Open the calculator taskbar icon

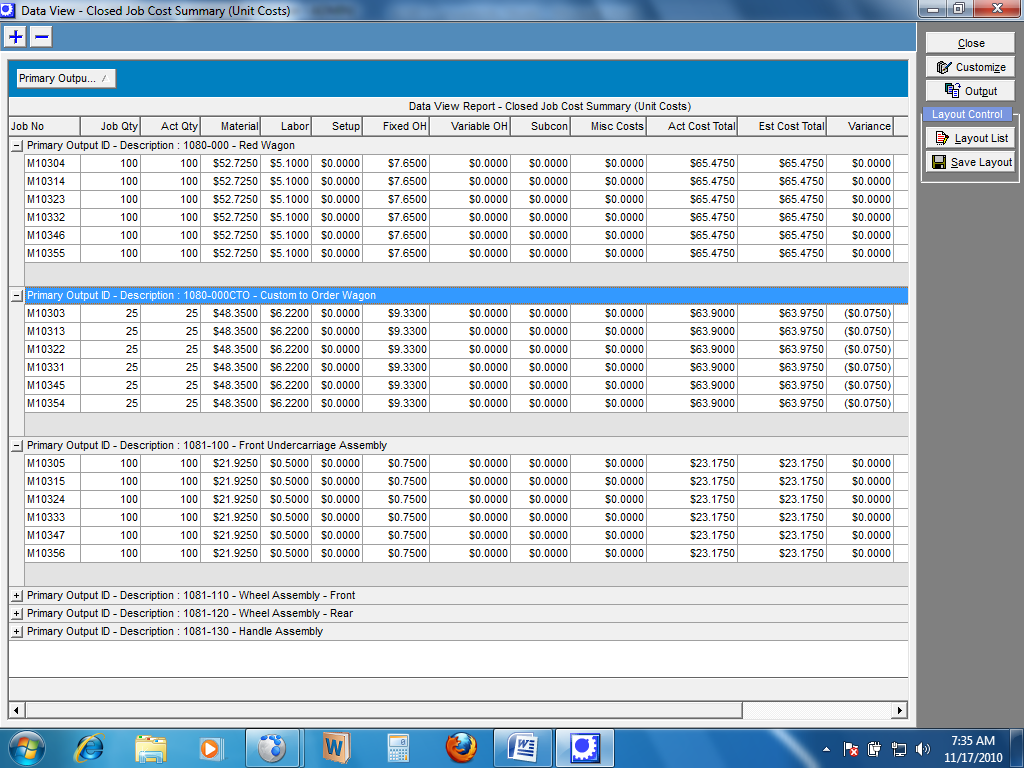pyautogui.click(x=399, y=747)
